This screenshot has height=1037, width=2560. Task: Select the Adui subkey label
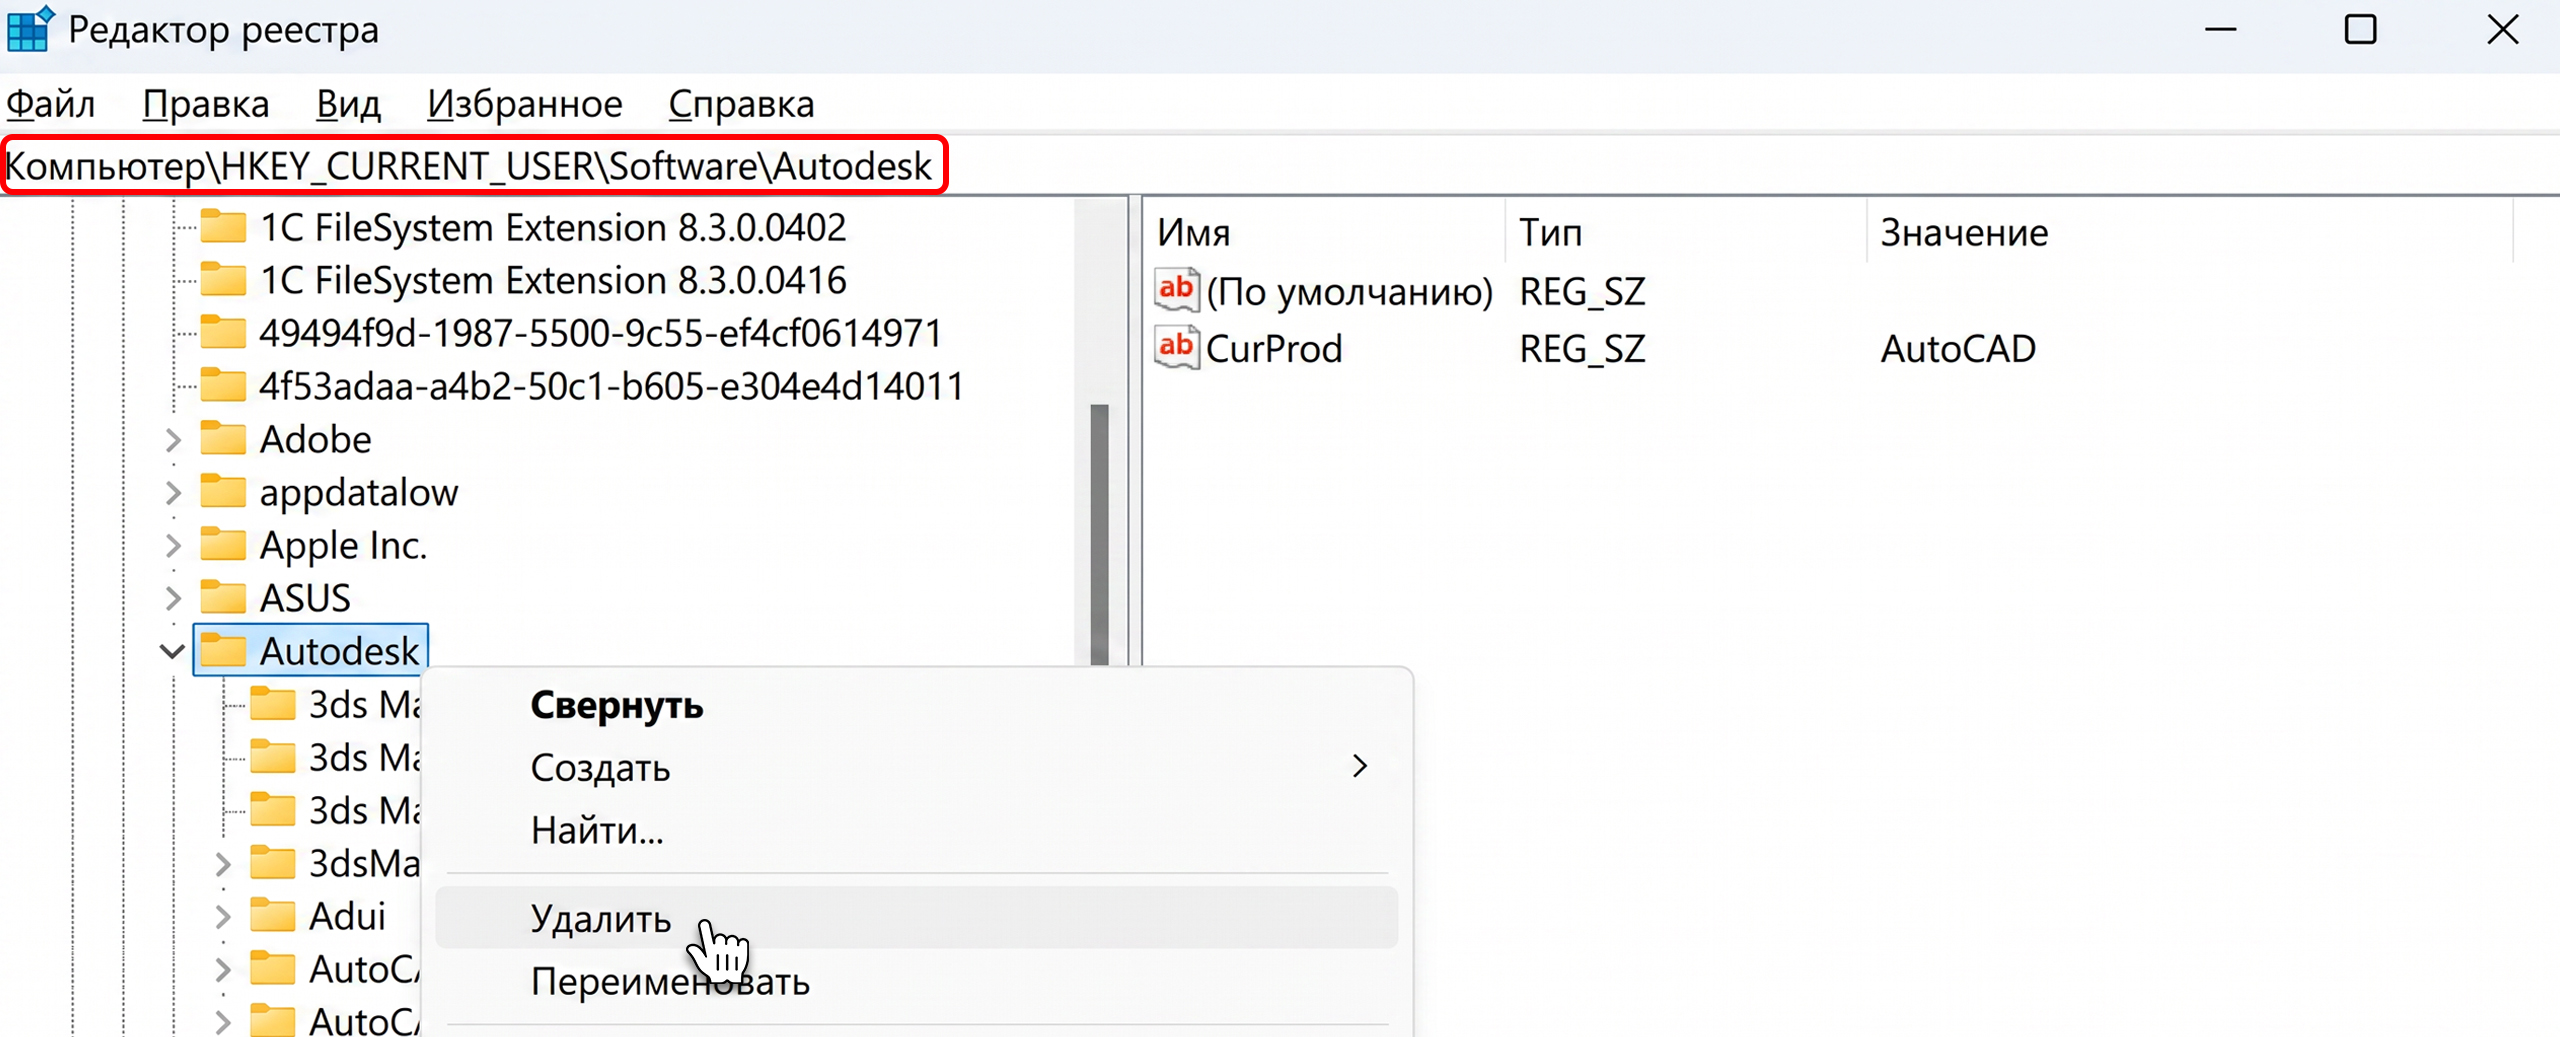coord(347,916)
